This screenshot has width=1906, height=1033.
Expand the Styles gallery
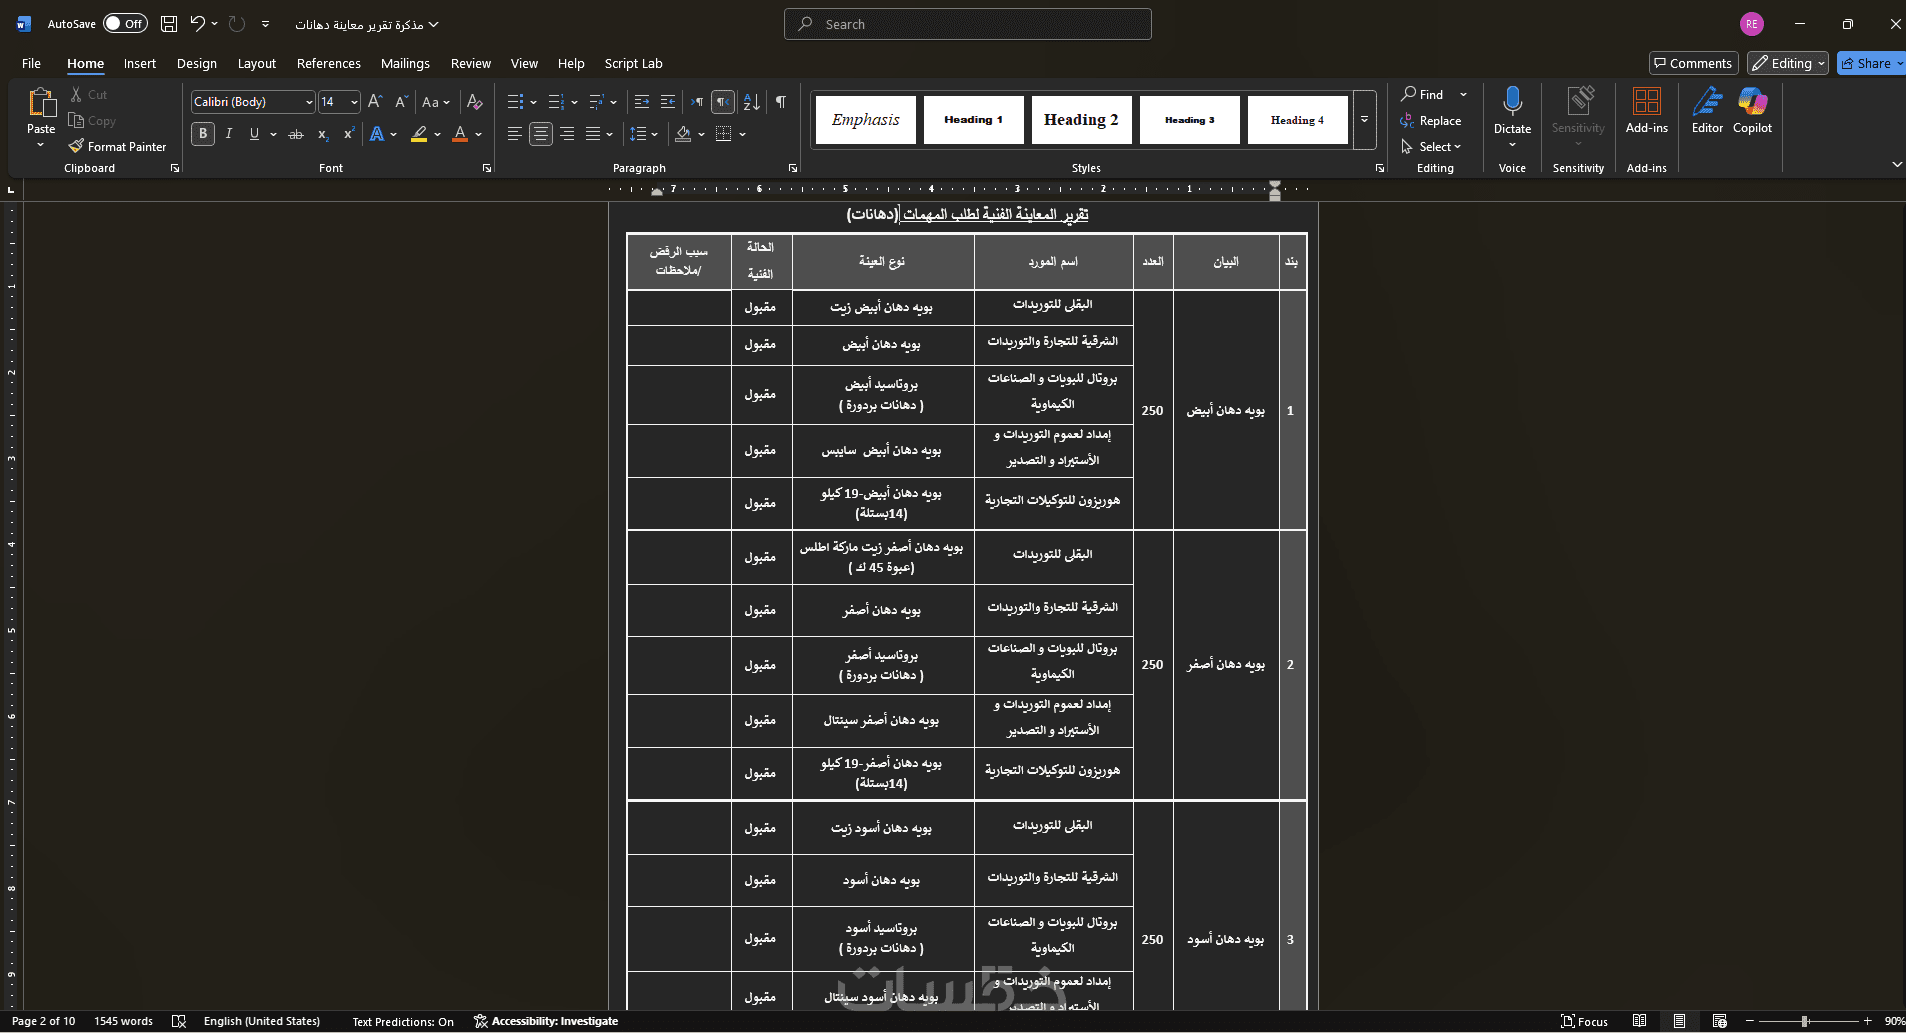[x=1364, y=120]
